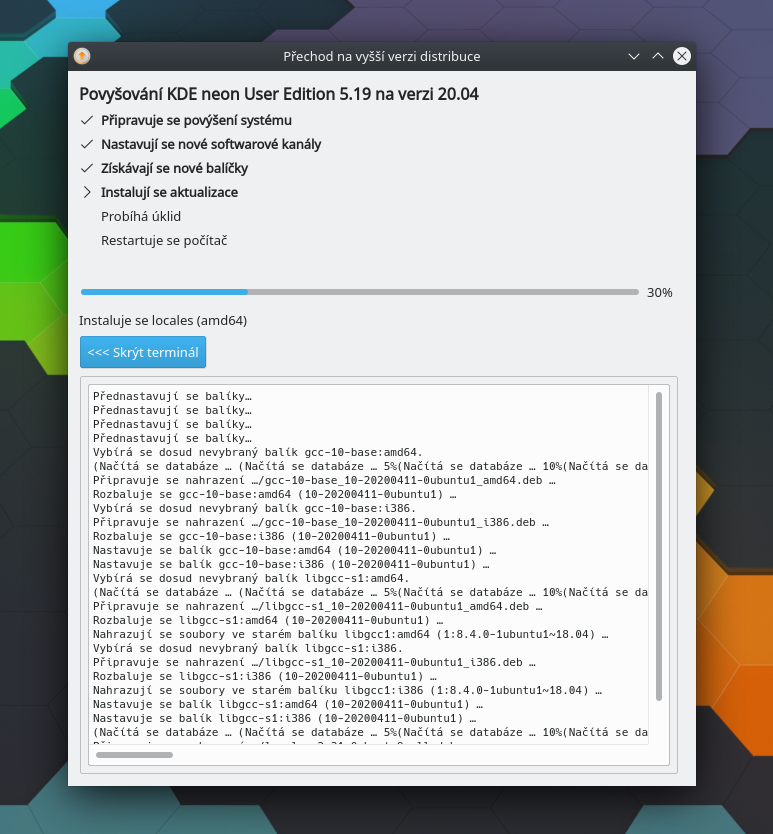Click terminal line Vybírá balík libgcc-s1:amd64

(x=251, y=578)
